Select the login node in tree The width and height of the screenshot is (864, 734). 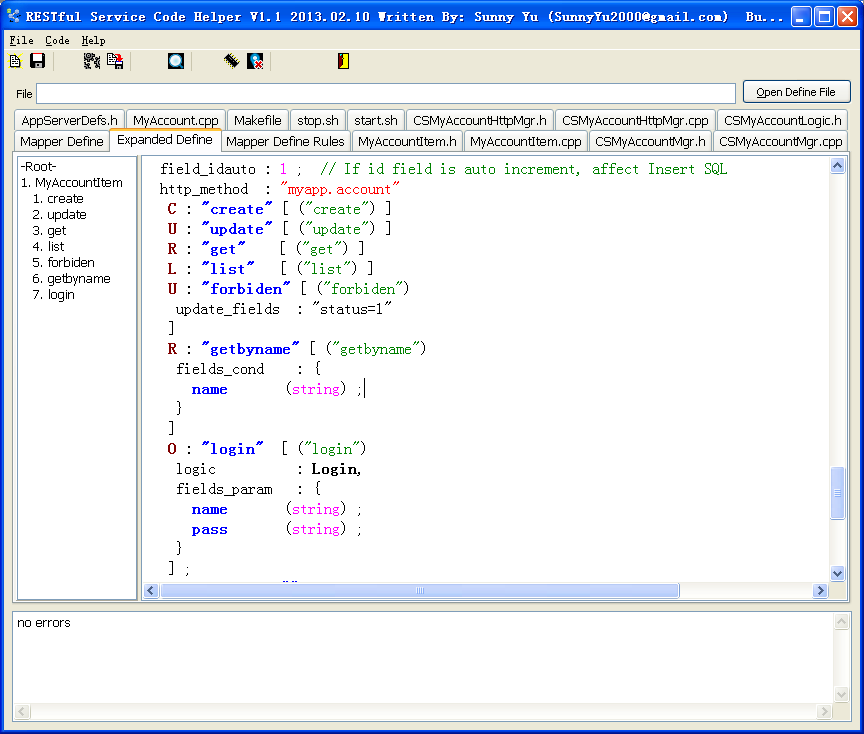click(61, 295)
